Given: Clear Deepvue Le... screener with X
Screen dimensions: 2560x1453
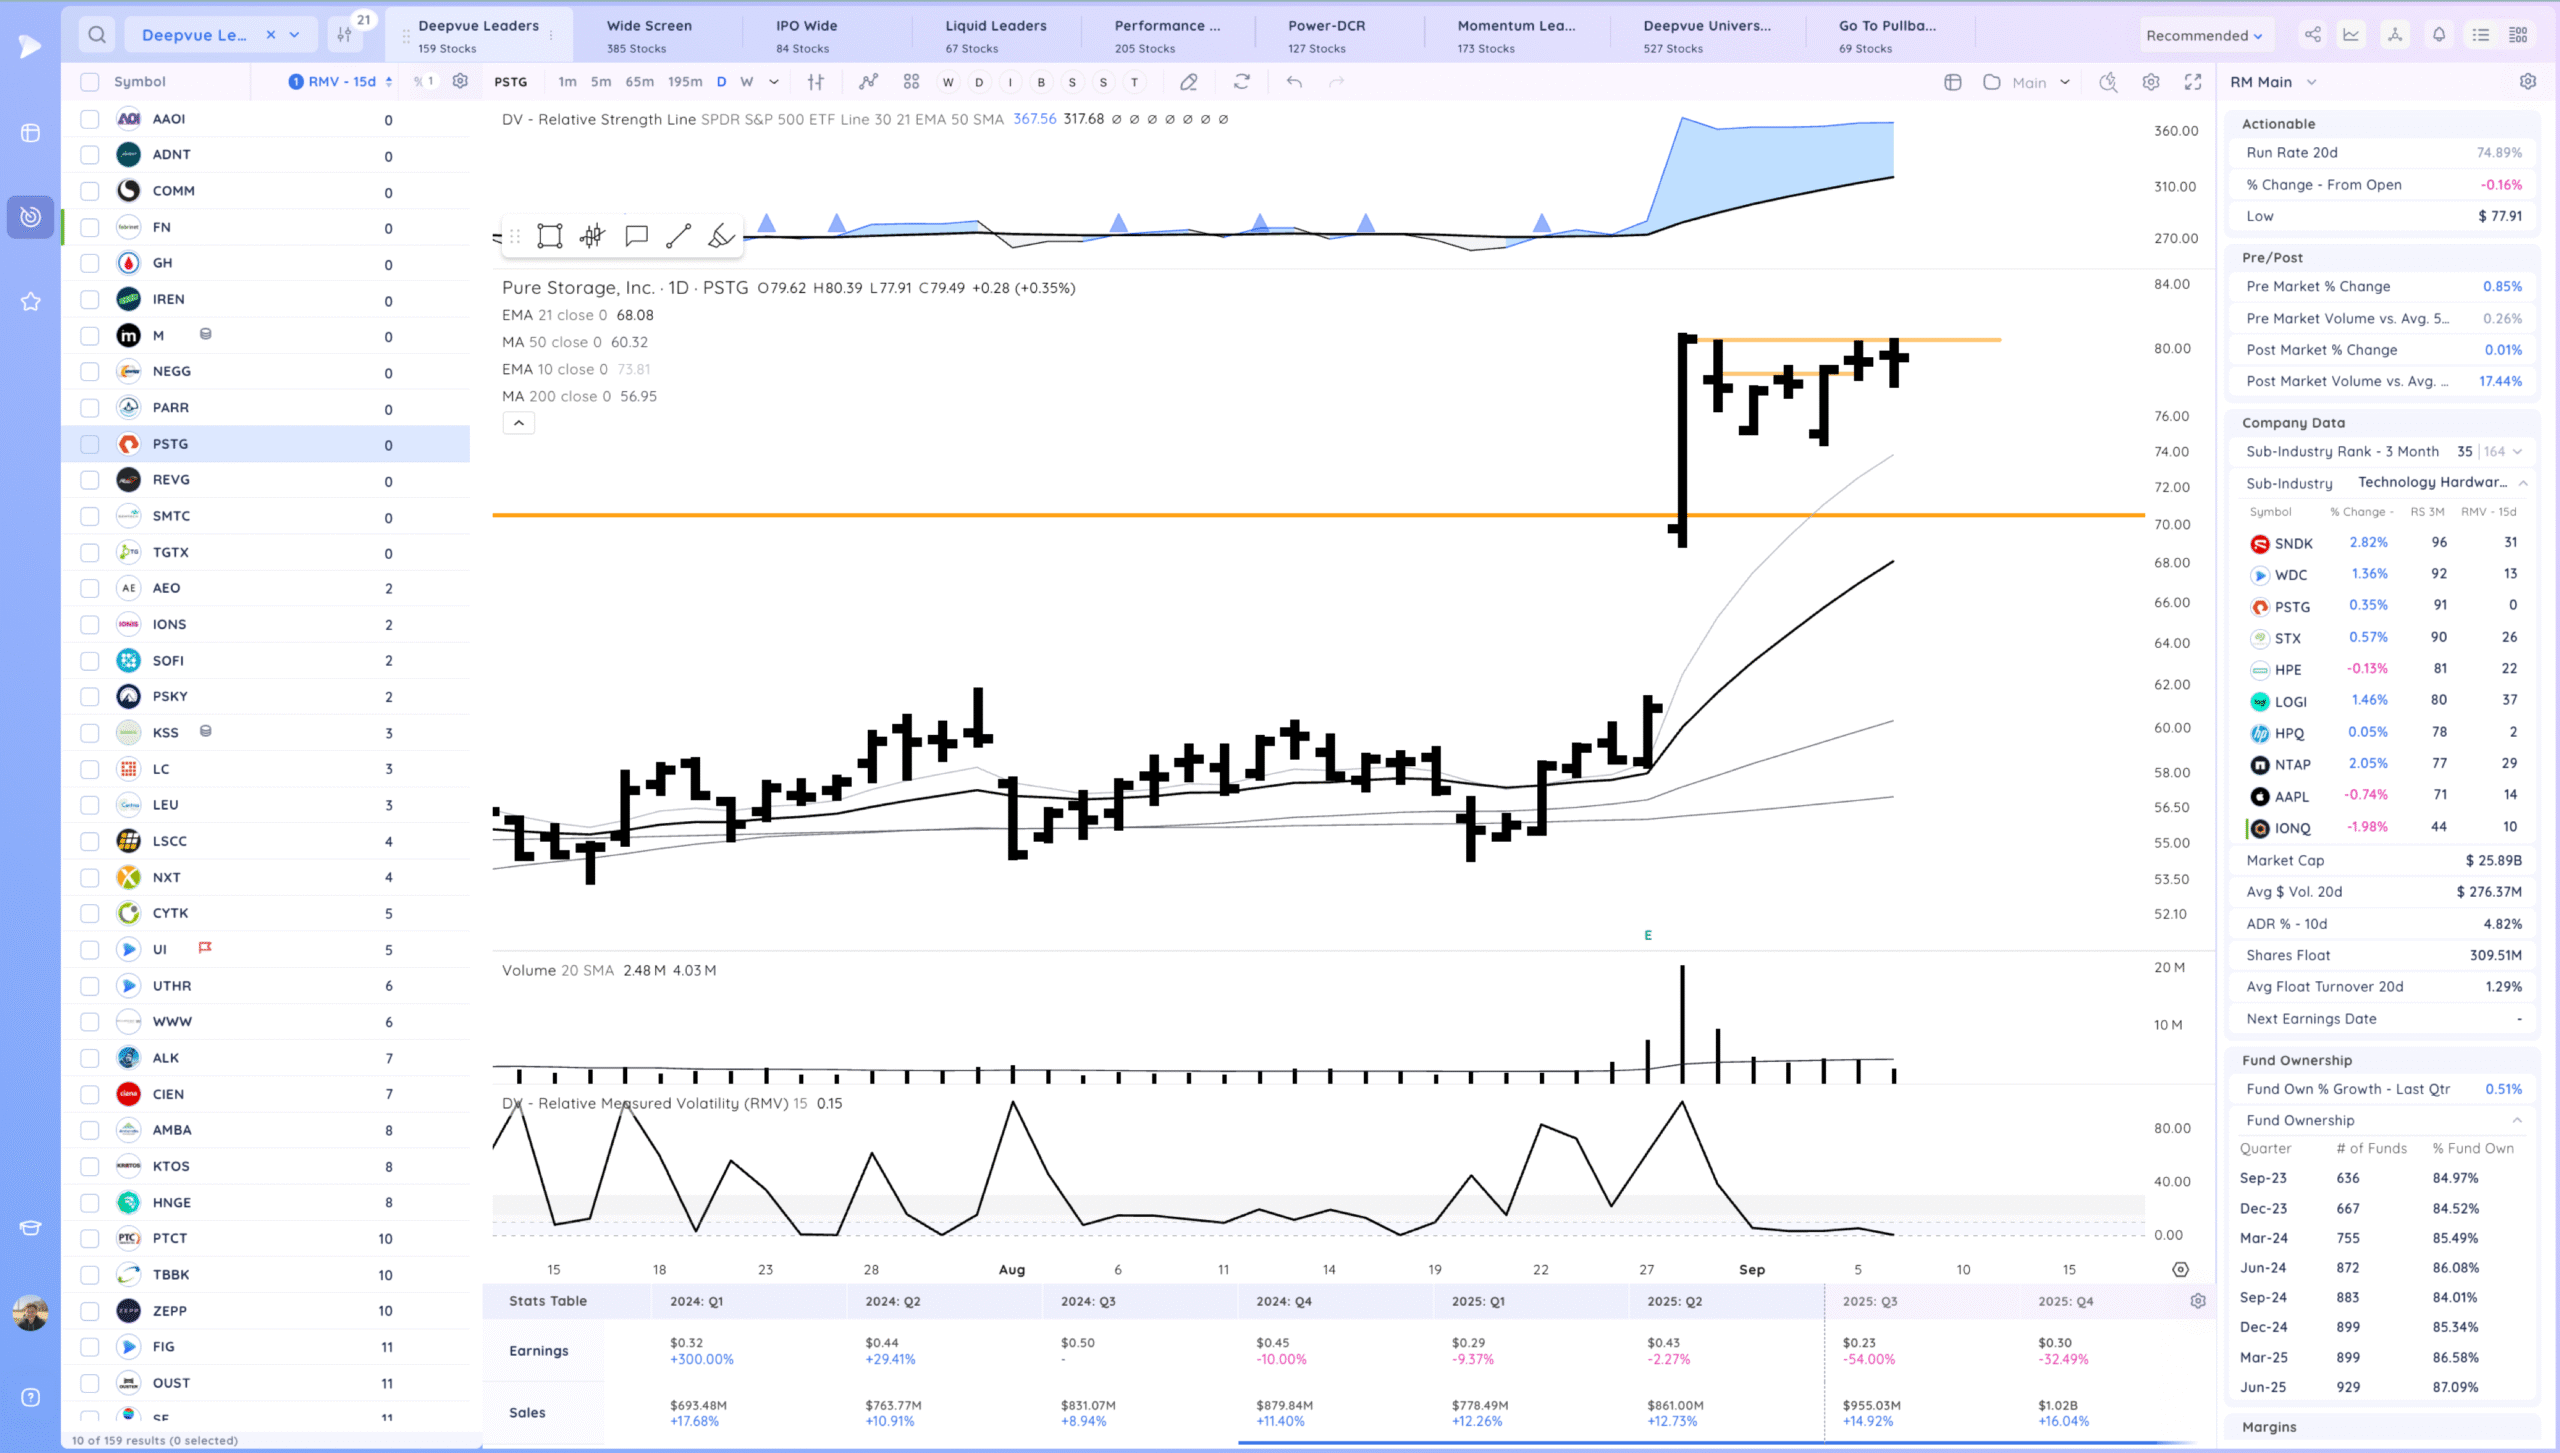Looking at the screenshot, I should coord(270,35).
